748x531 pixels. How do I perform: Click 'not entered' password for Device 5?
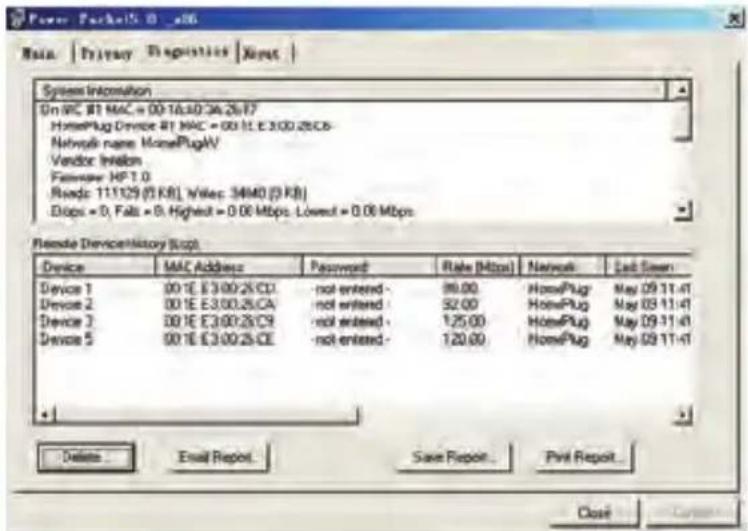[x=351, y=339]
